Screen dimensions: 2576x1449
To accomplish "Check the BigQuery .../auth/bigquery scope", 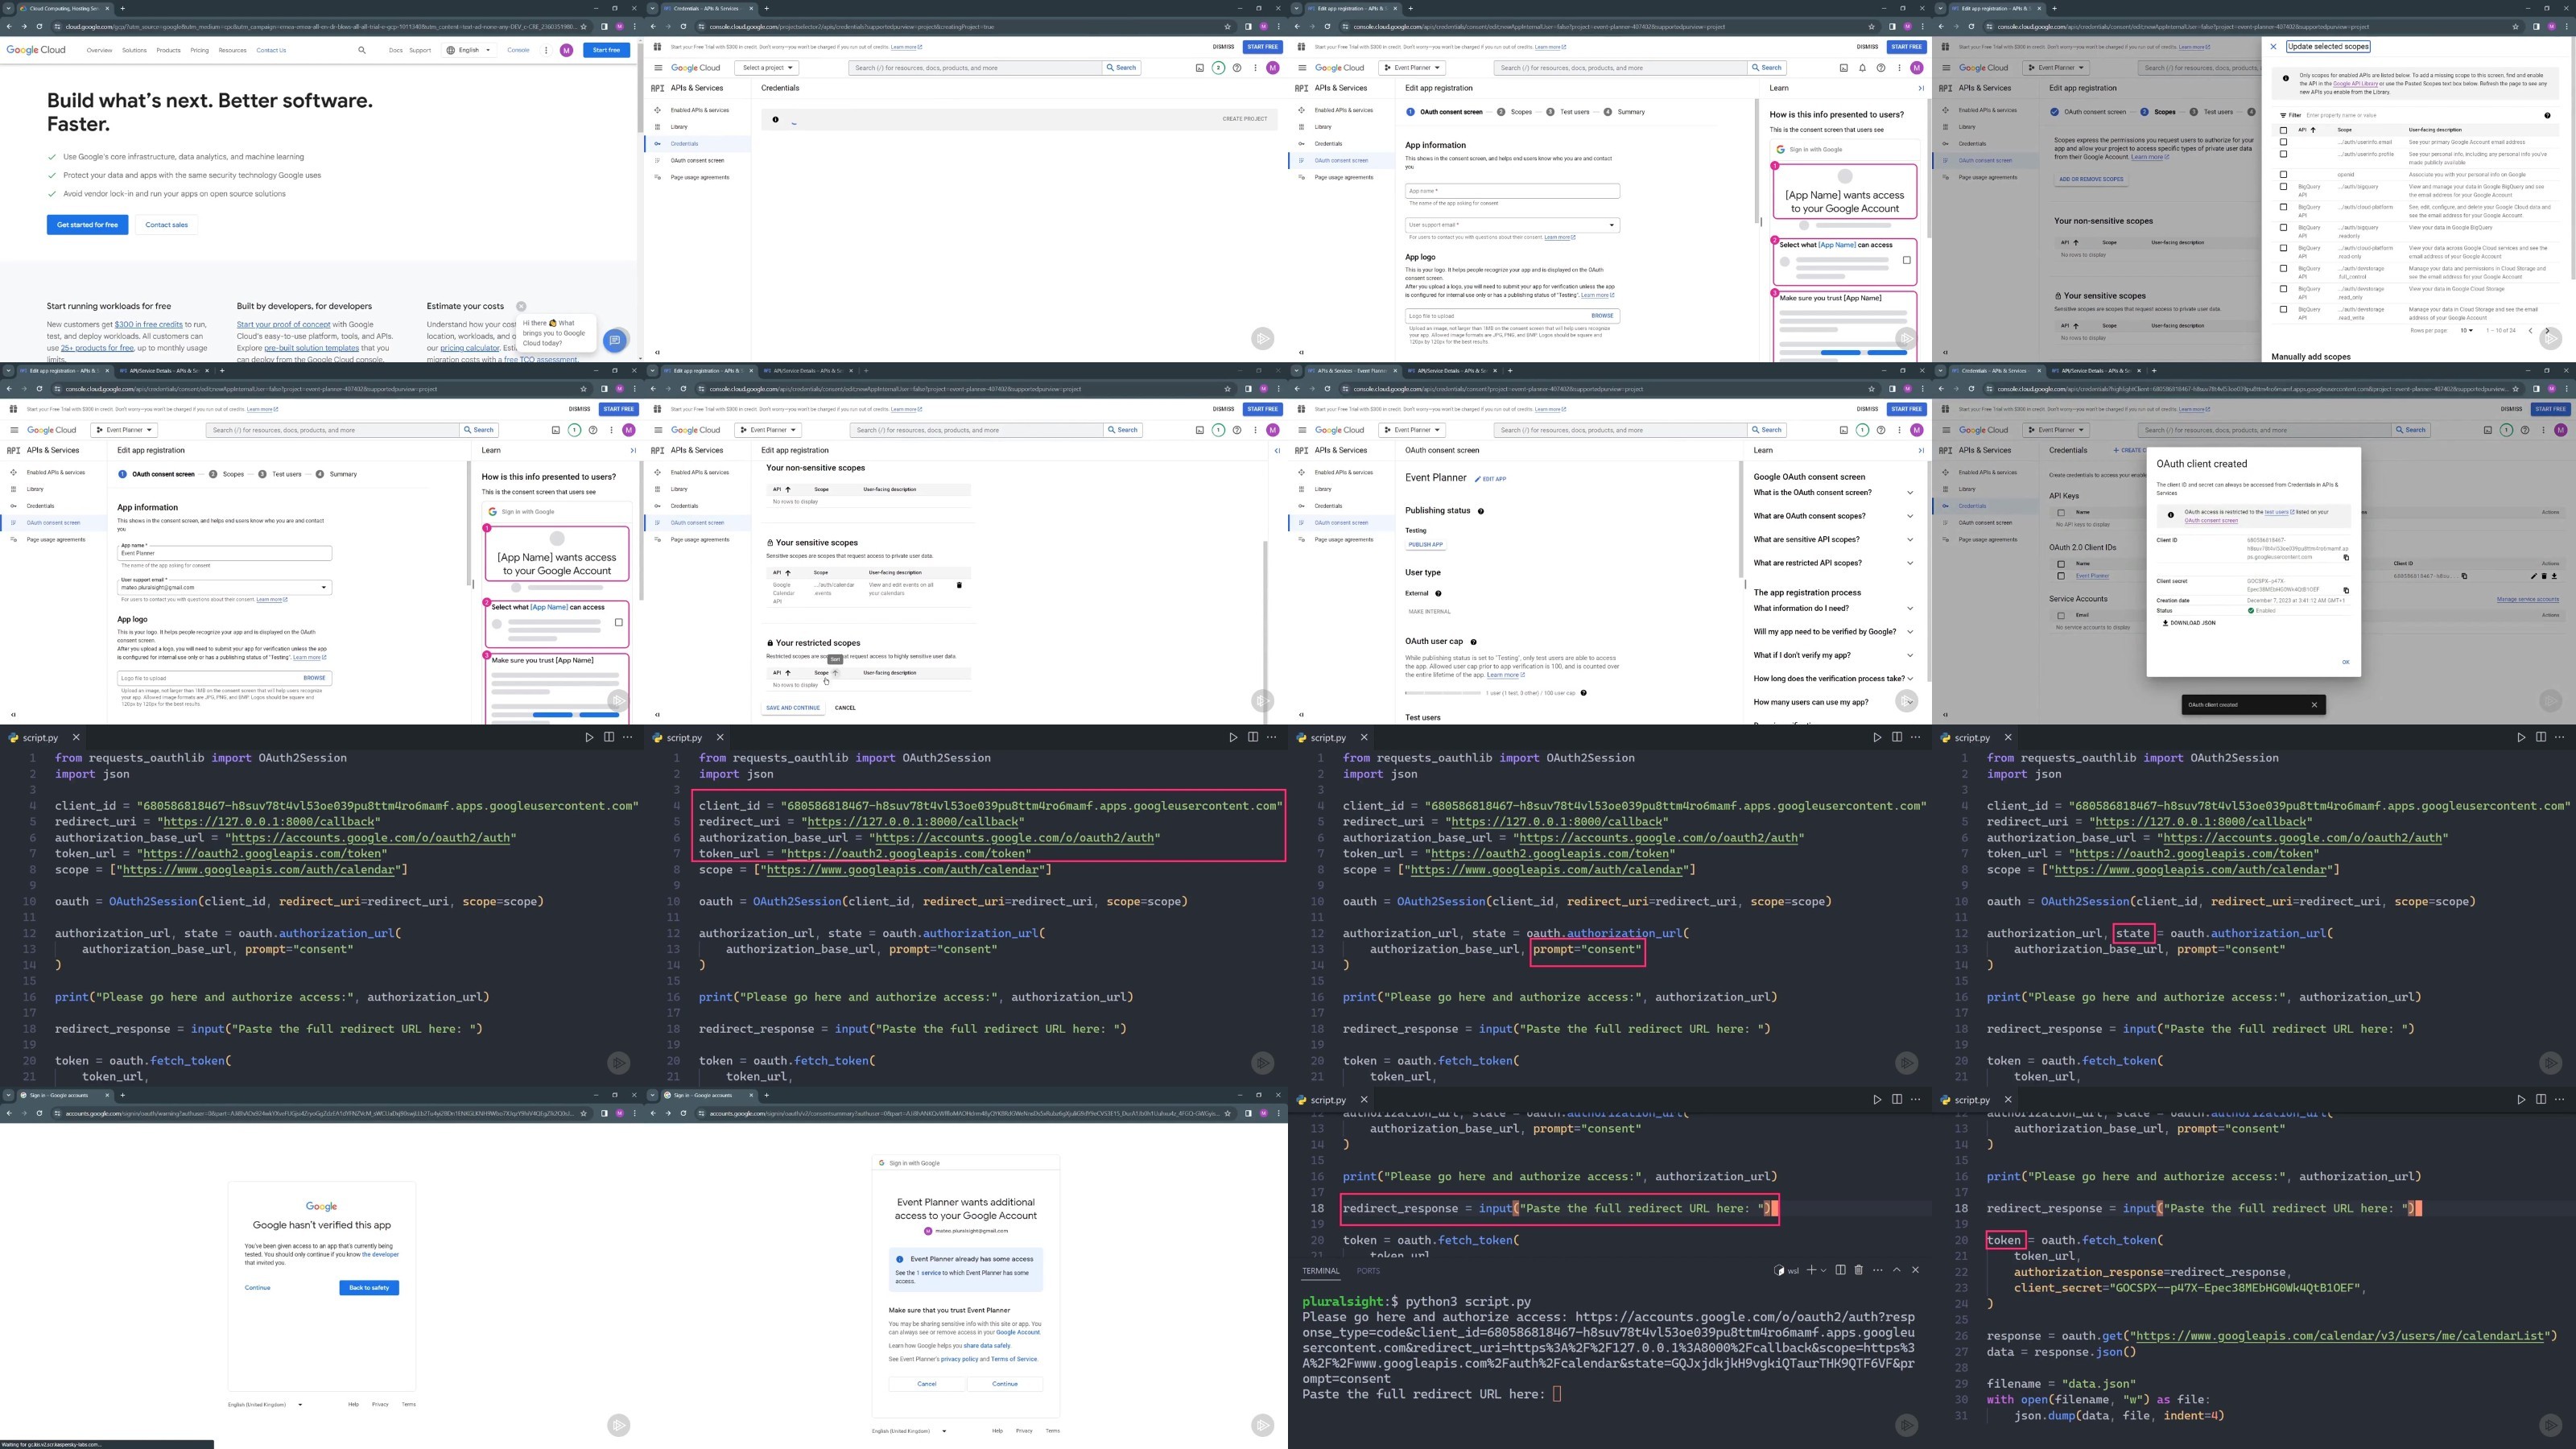I will (2283, 186).
